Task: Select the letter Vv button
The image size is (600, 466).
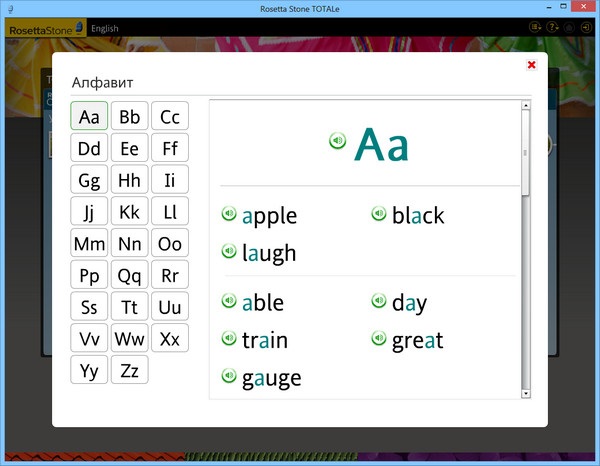Action: coord(89,338)
